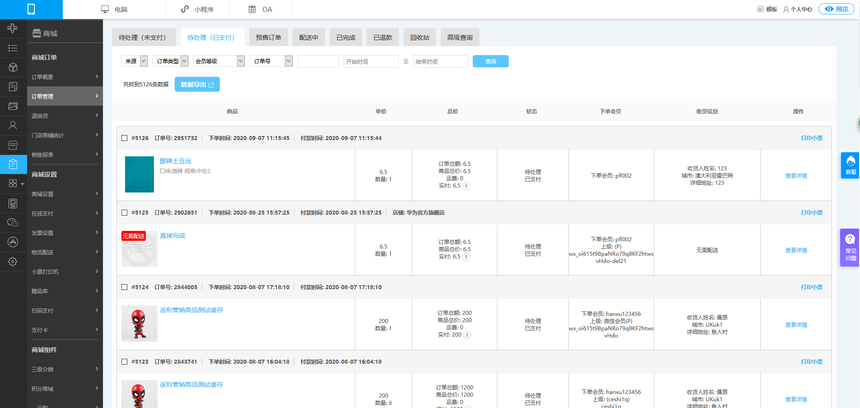Viewport: 860px width, 408px height.
Task: Switch to the 高级查询 tab
Action: [460, 37]
